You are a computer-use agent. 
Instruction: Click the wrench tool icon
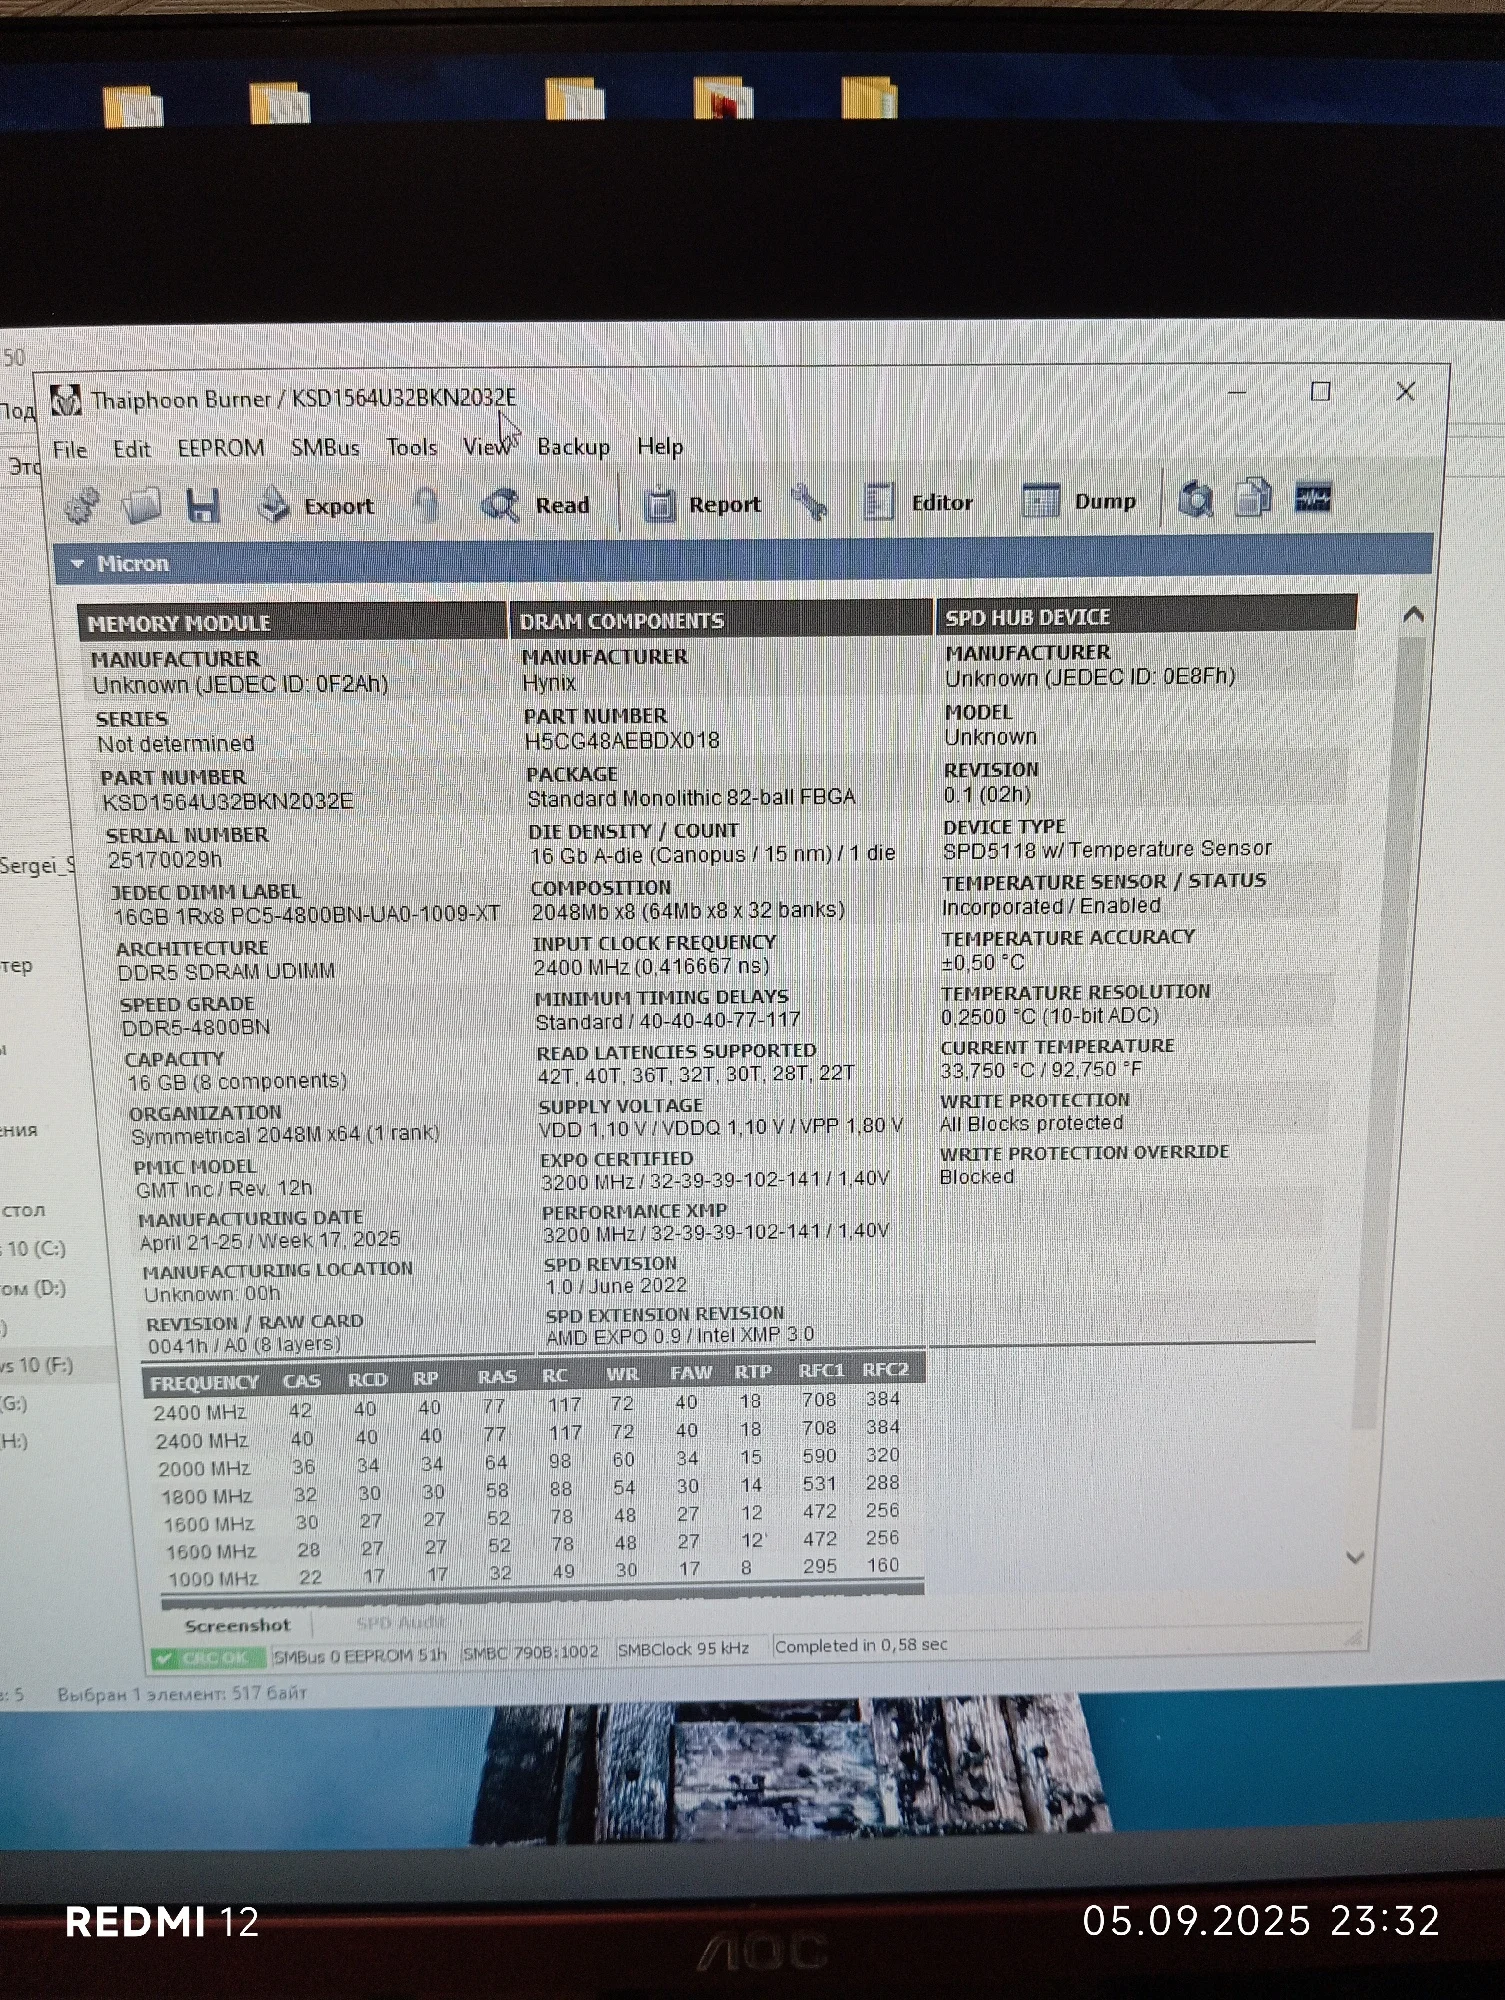point(808,502)
